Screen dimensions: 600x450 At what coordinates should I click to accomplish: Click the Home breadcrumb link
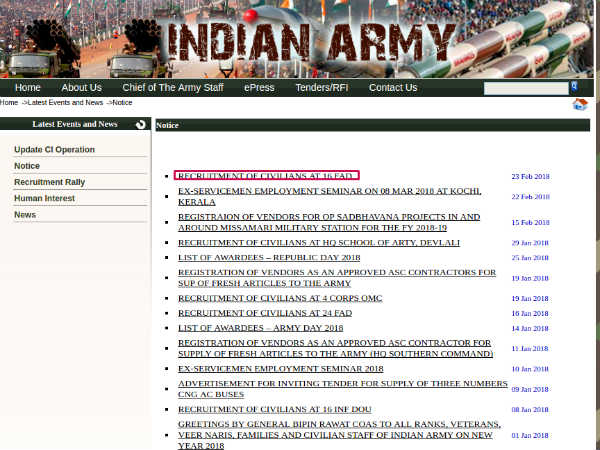9,103
